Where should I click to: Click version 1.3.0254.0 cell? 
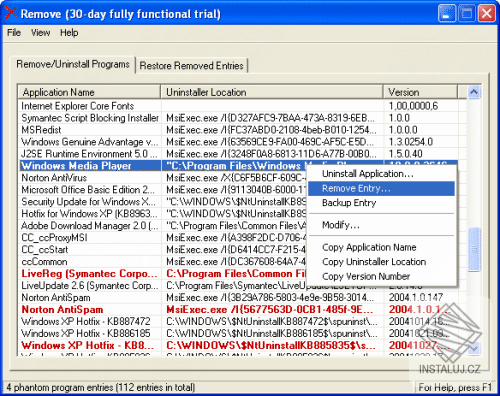tap(411, 142)
